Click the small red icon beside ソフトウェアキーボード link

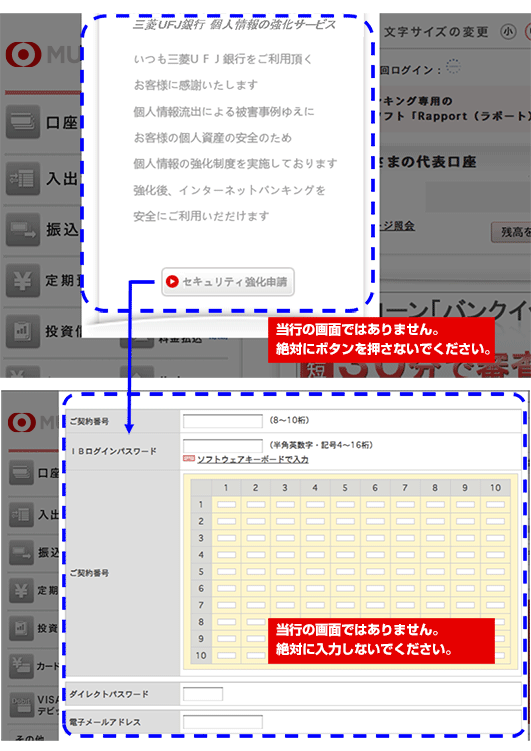189,459
